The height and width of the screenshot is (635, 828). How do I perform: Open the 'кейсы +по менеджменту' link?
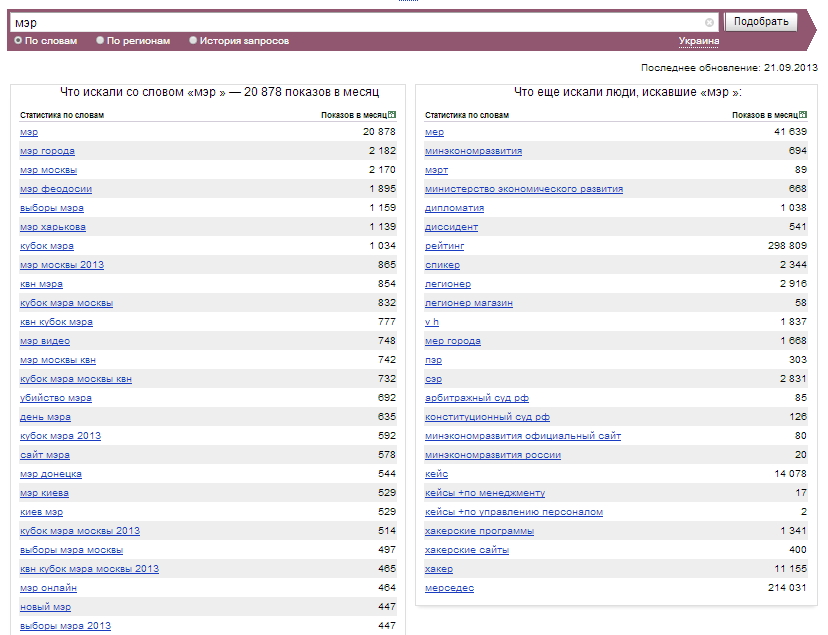click(x=485, y=493)
